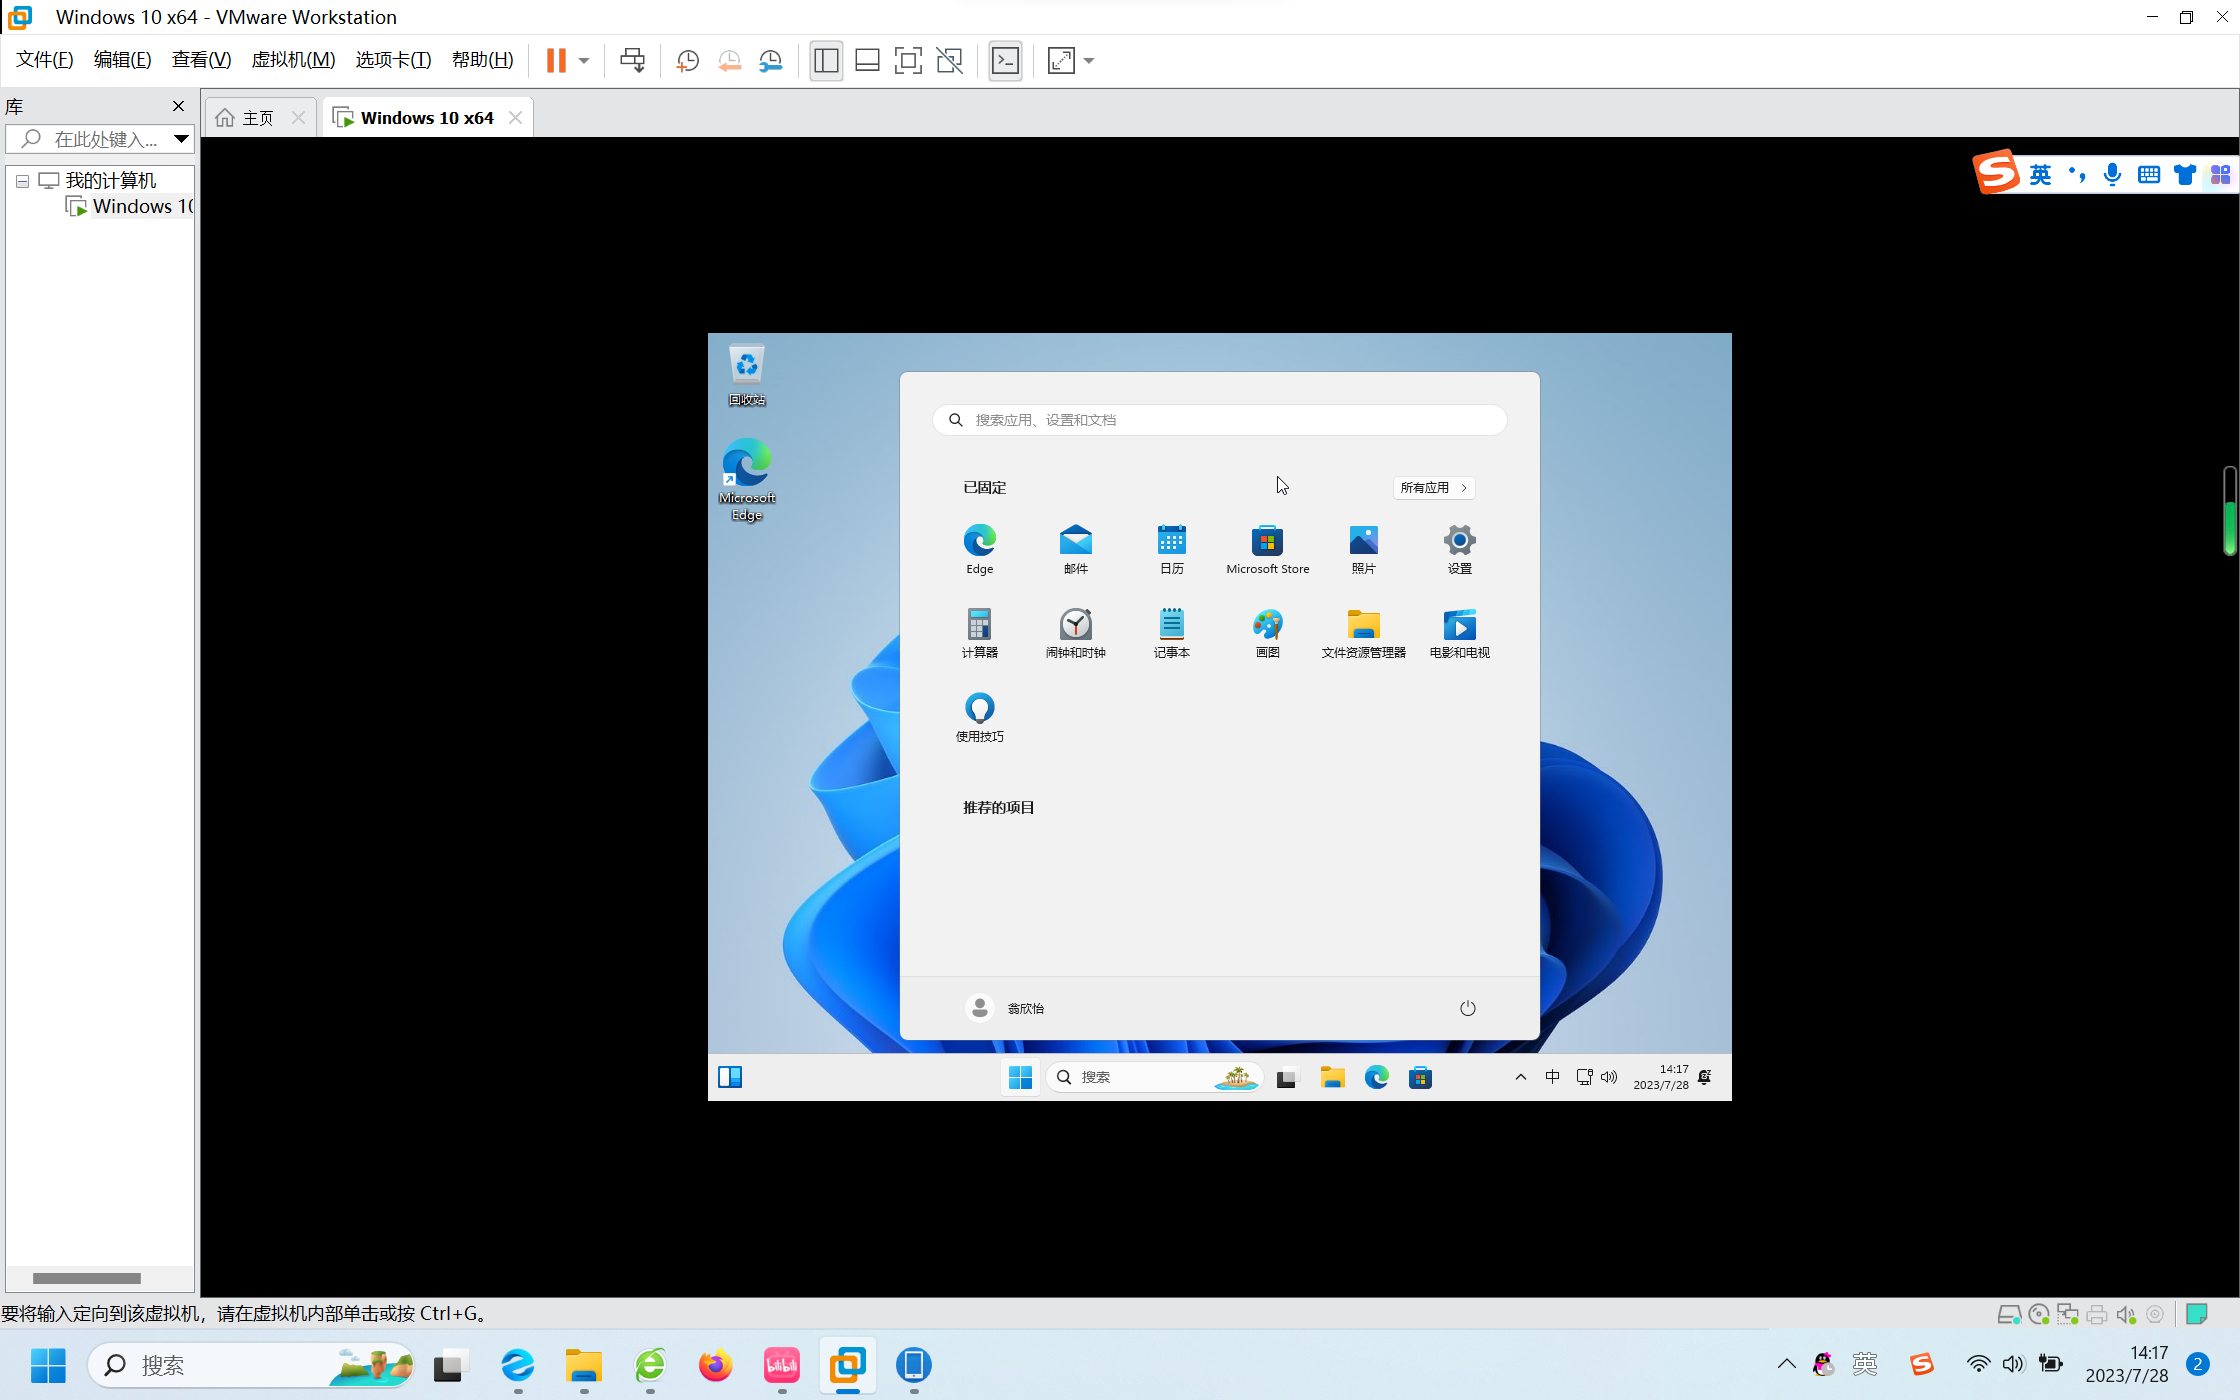Open Firefox from host taskbar

click(x=715, y=1365)
